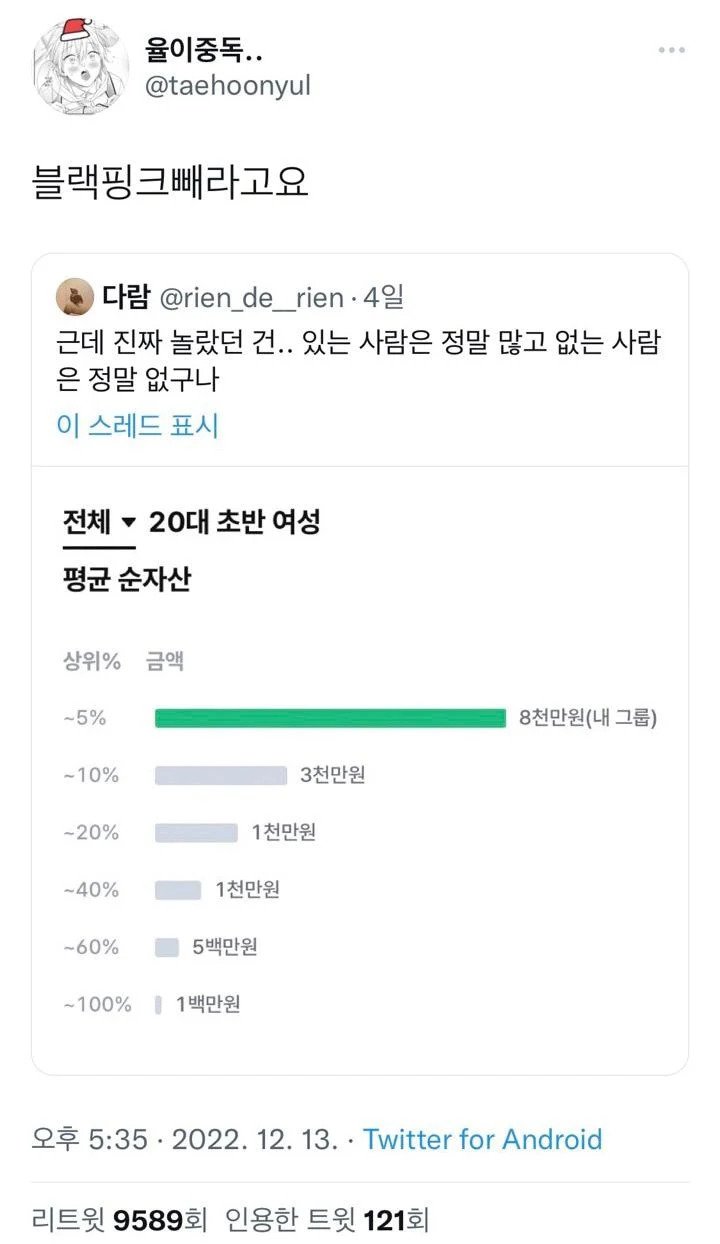Viewport: 720px width, 1244px height.
Task: Open the tweet's three-dot more menu
Action: 671,51
